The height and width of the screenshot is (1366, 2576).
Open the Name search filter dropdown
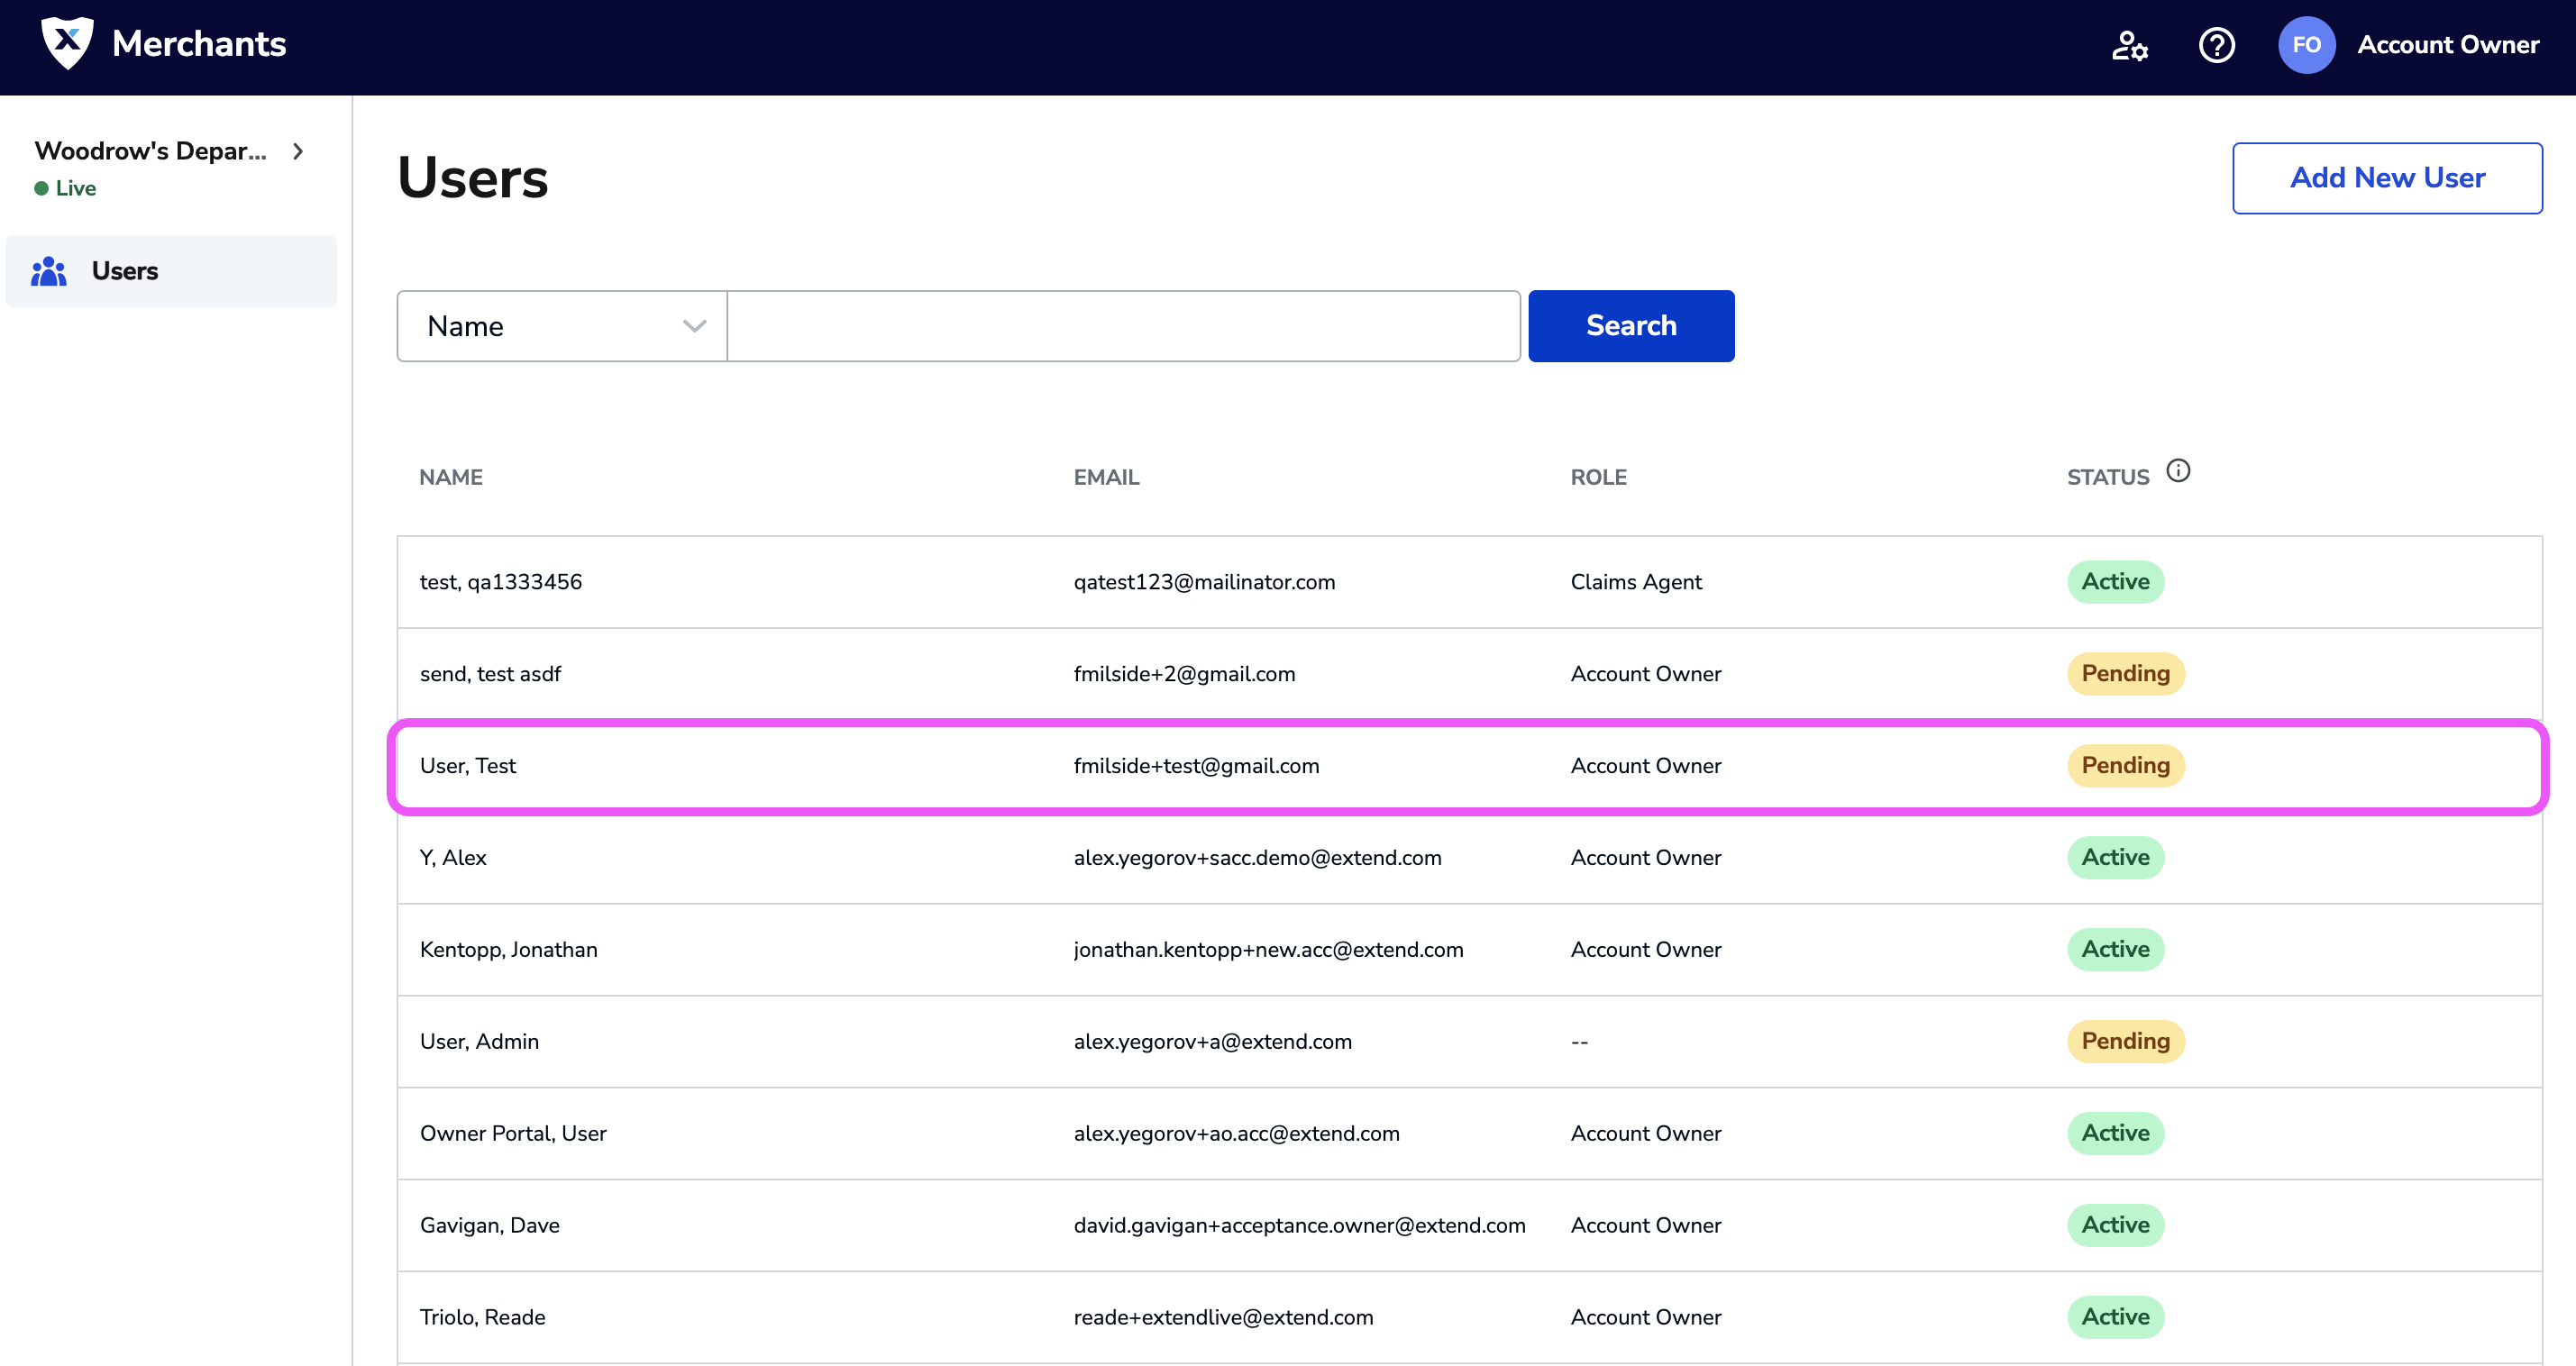click(x=562, y=326)
